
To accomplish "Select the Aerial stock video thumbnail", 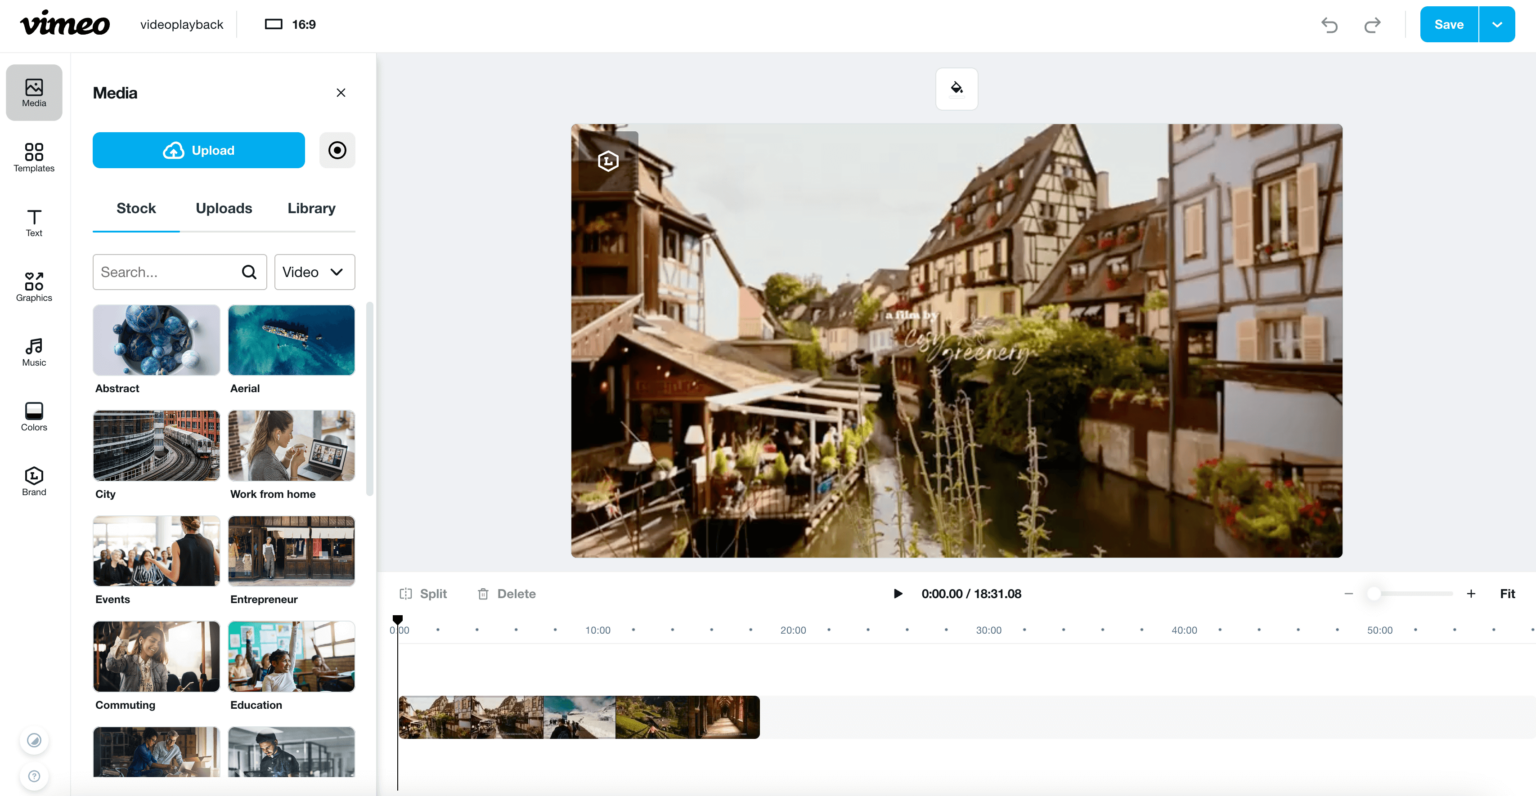I will pyautogui.click(x=291, y=339).
